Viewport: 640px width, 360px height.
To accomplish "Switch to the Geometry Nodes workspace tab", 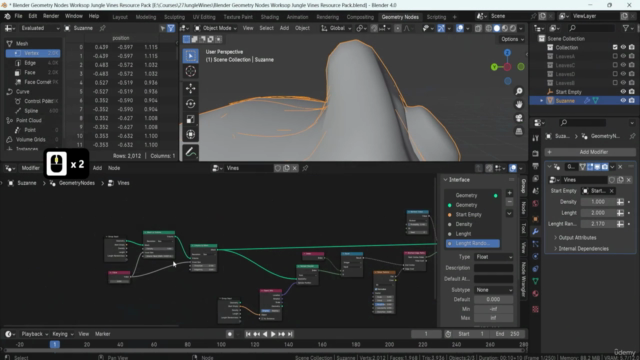I will pos(400,17).
